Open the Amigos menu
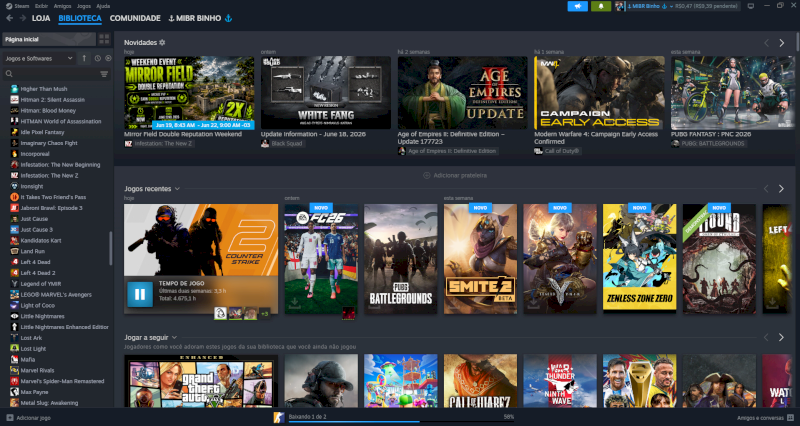The height and width of the screenshot is (426, 800). tap(62, 6)
